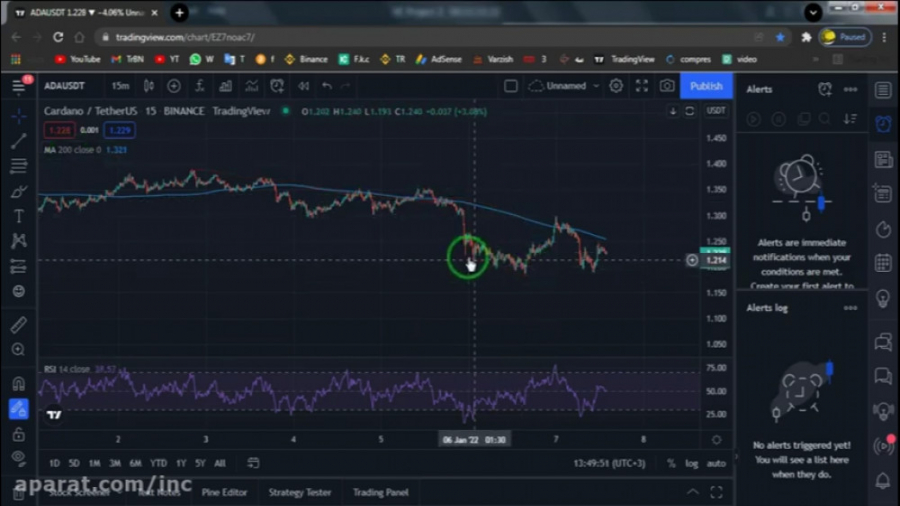Open the Unnamed layout dropdown
This screenshot has width=900, height=506.
click(x=564, y=86)
